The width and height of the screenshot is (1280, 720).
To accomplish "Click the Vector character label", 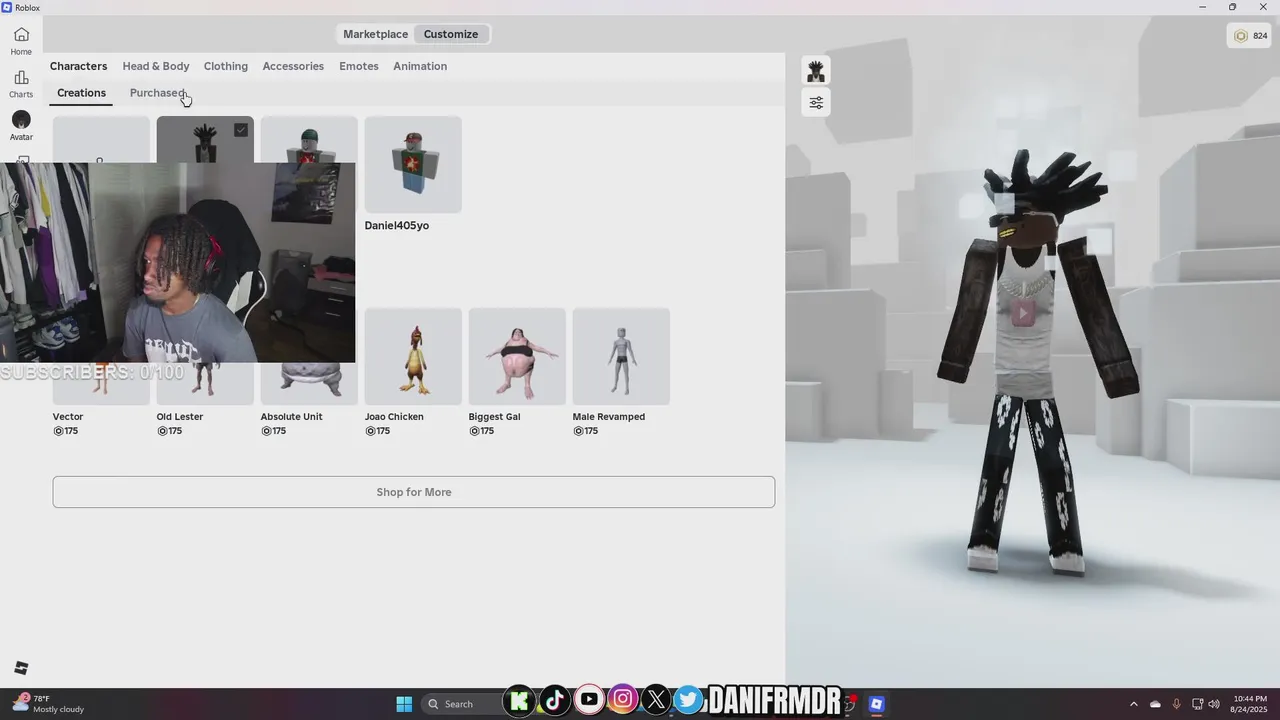I will pyautogui.click(x=68, y=417).
